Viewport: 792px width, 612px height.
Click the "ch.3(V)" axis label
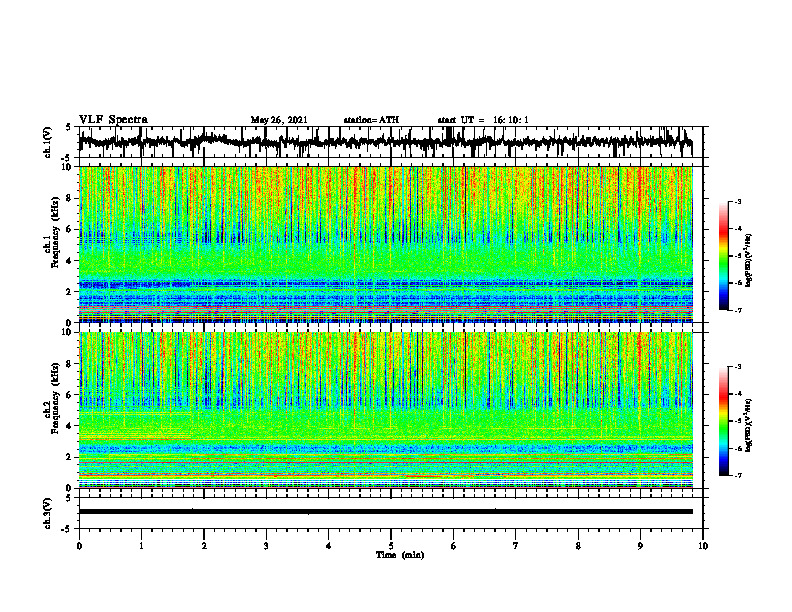[x=48, y=513]
